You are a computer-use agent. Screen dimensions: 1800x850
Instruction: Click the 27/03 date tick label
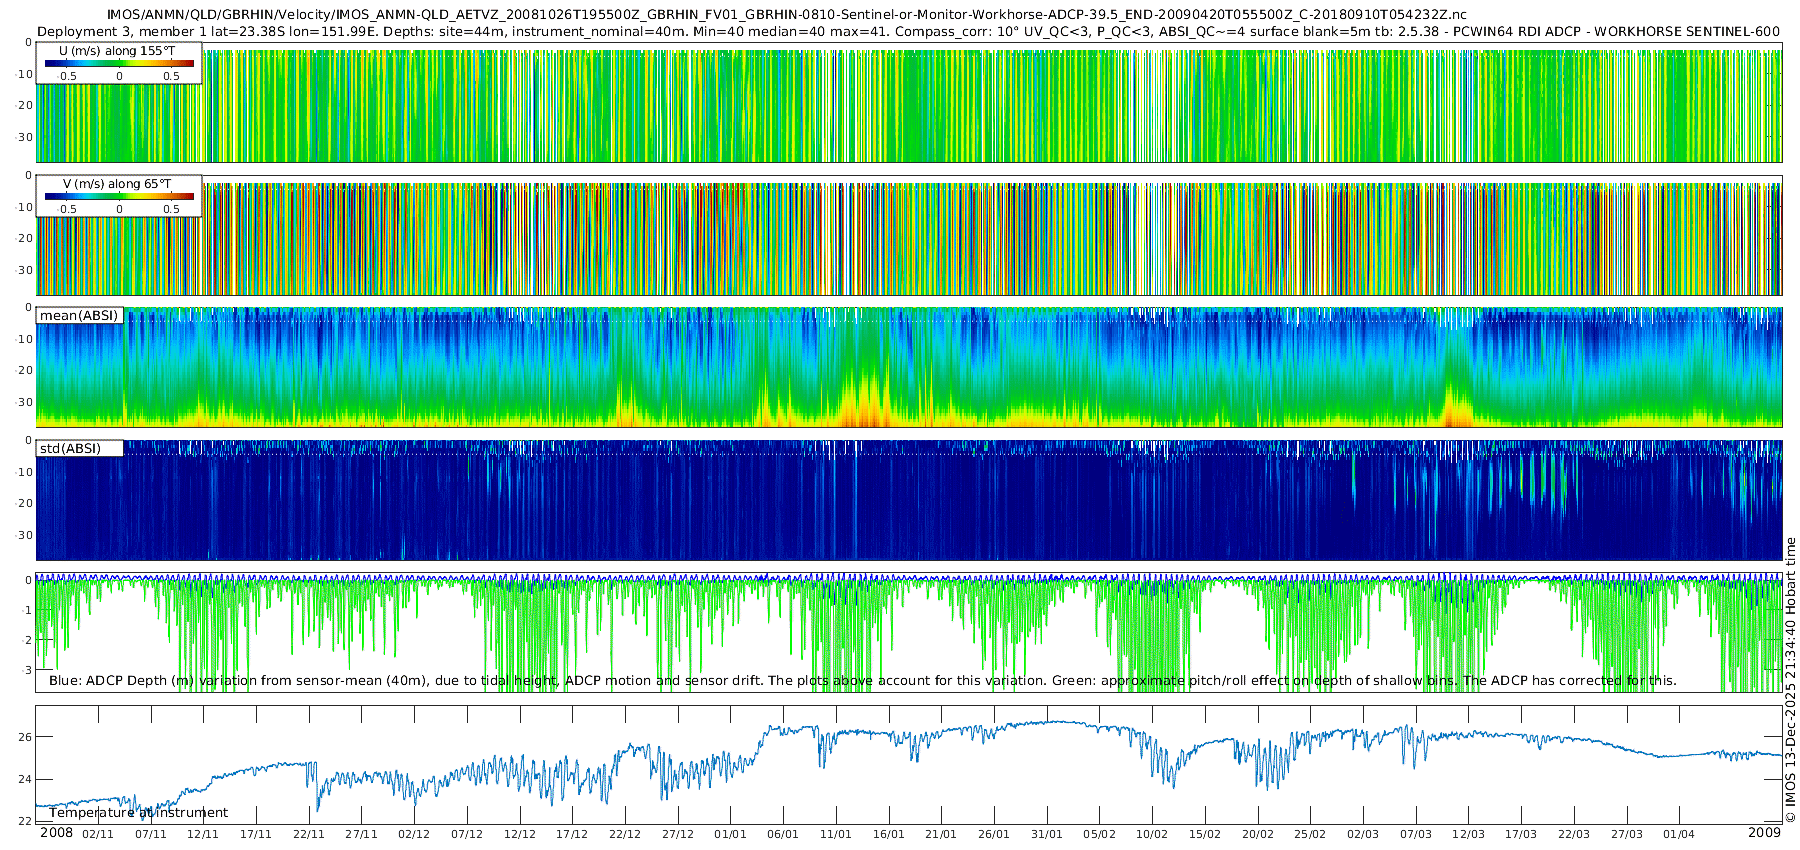click(x=1626, y=834)
